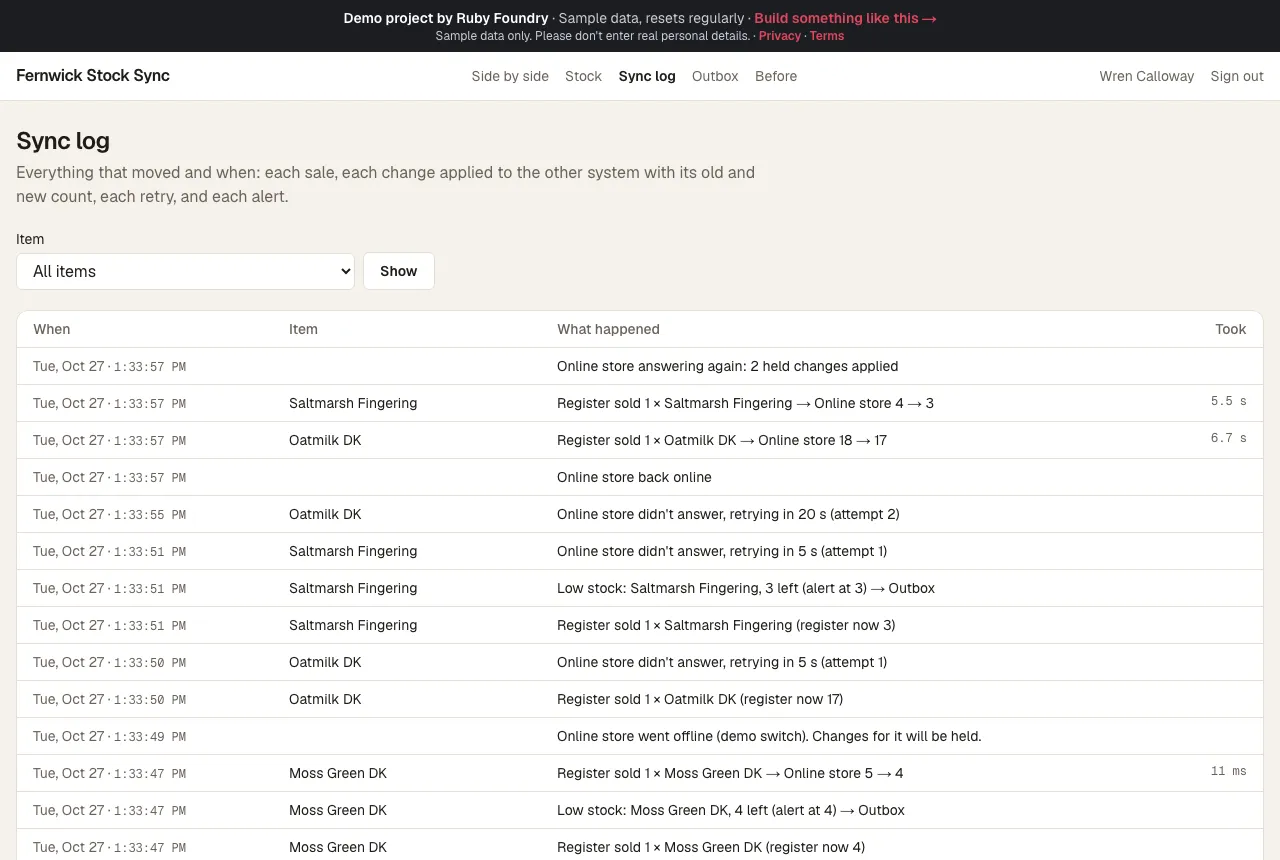Image resolution: width=1280 pixels, height=860 pixels.
Task: Click Oatmilk DK 'retrying in 5 s (attempt 1)' entry
Action: [722, 662]
